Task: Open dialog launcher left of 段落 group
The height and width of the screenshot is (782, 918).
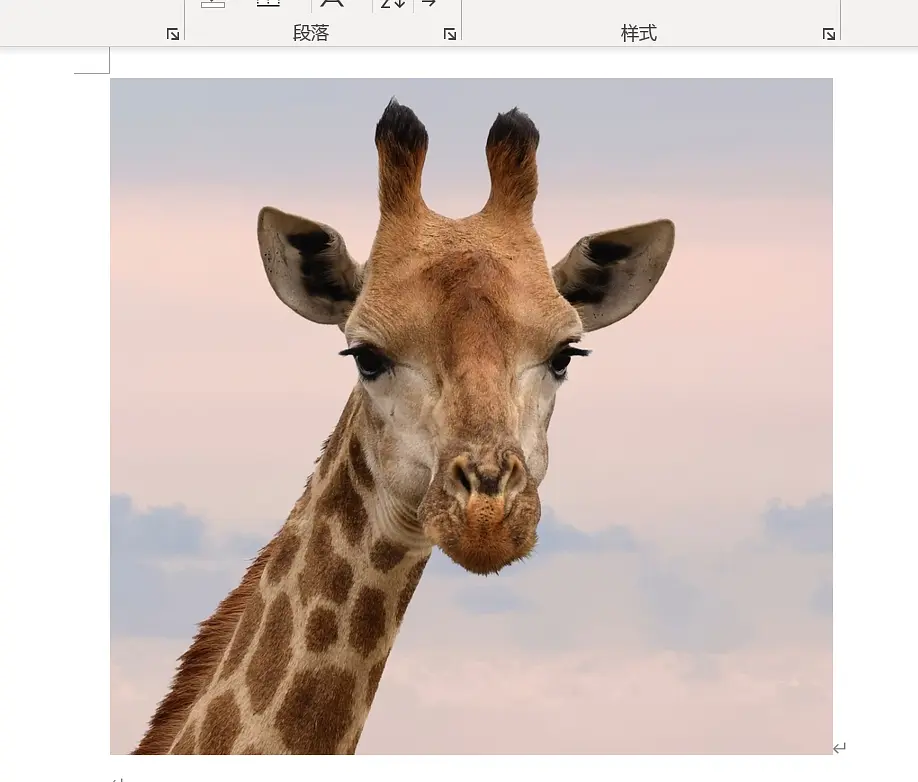Action: point(173,35)
